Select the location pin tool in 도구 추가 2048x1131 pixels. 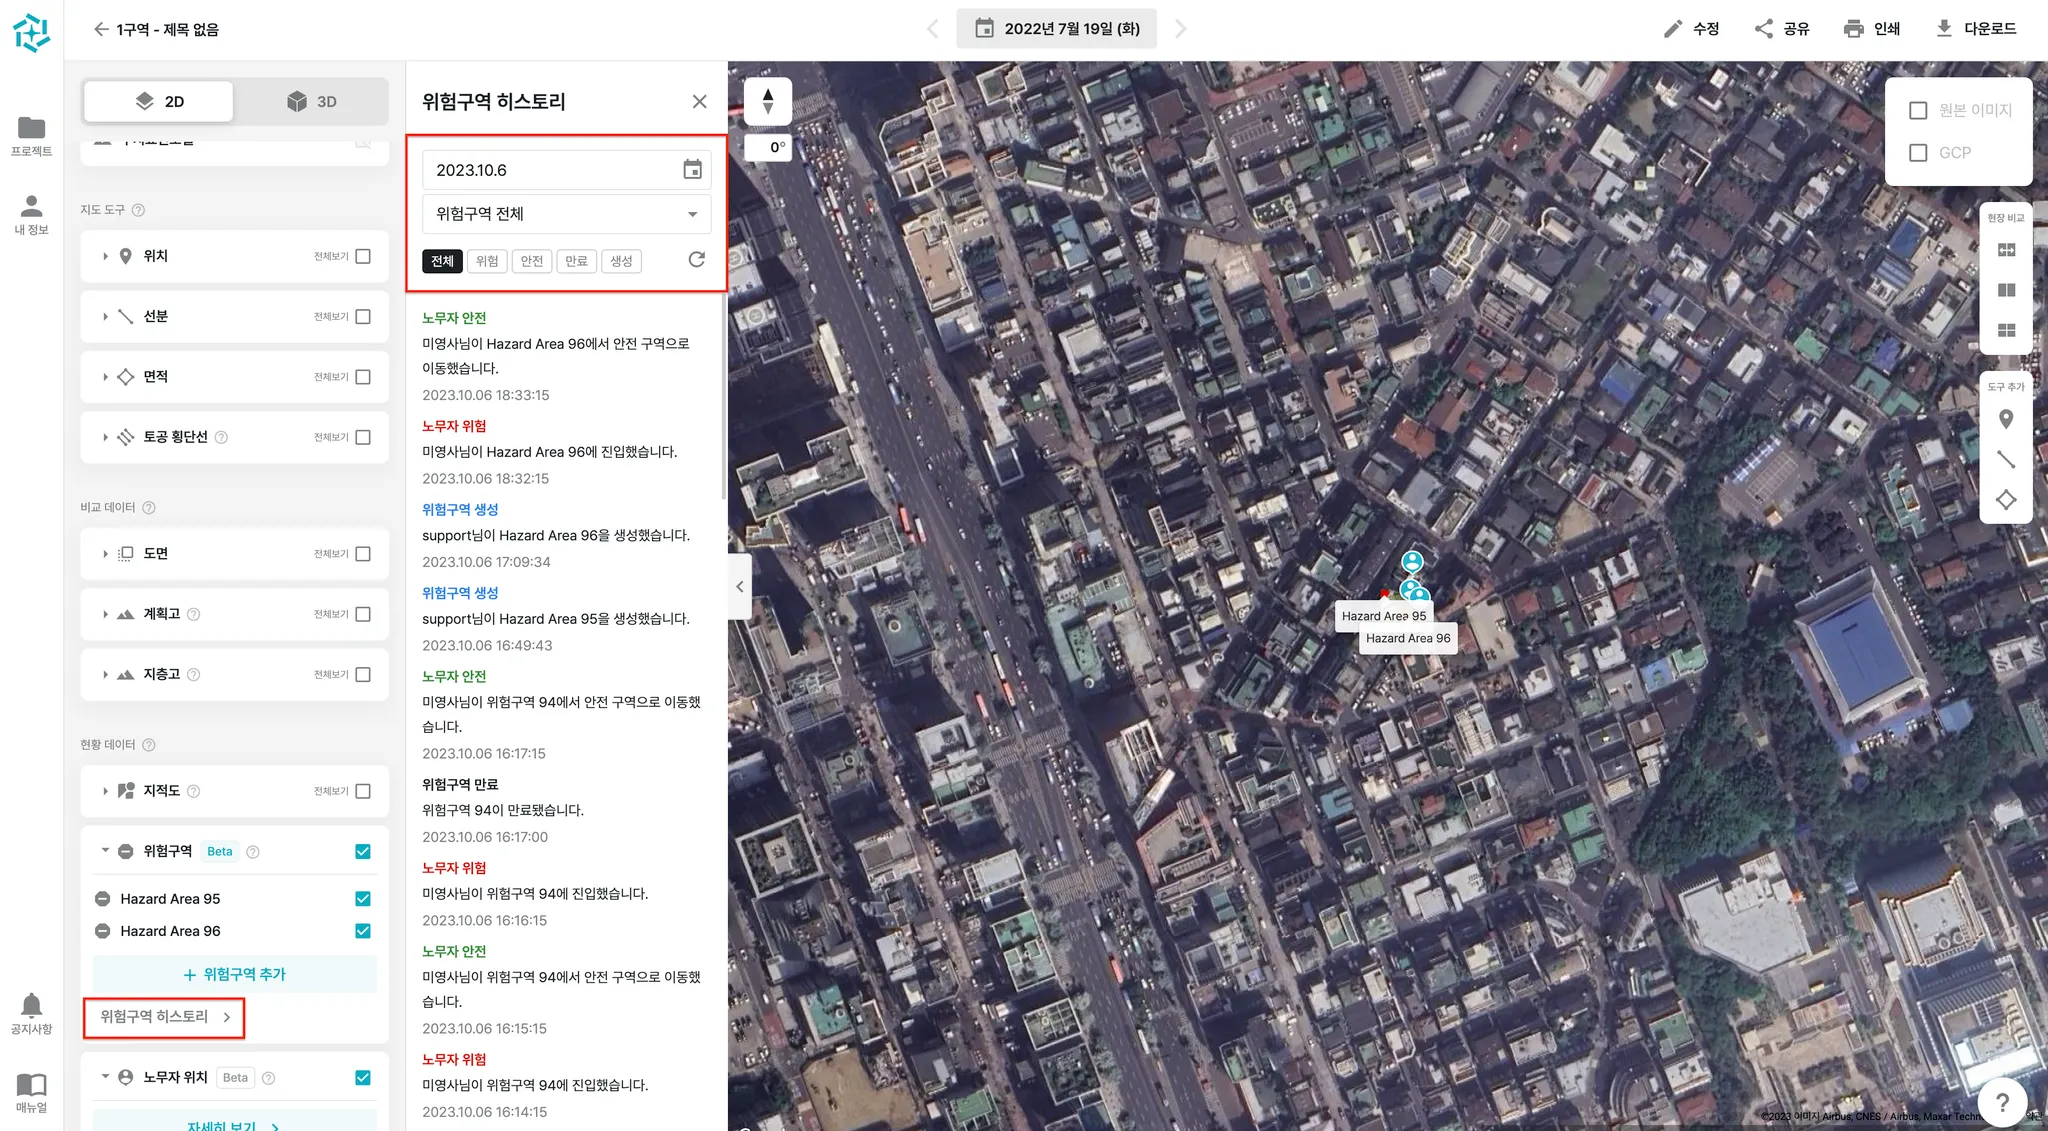click(x=2005, y=419)
